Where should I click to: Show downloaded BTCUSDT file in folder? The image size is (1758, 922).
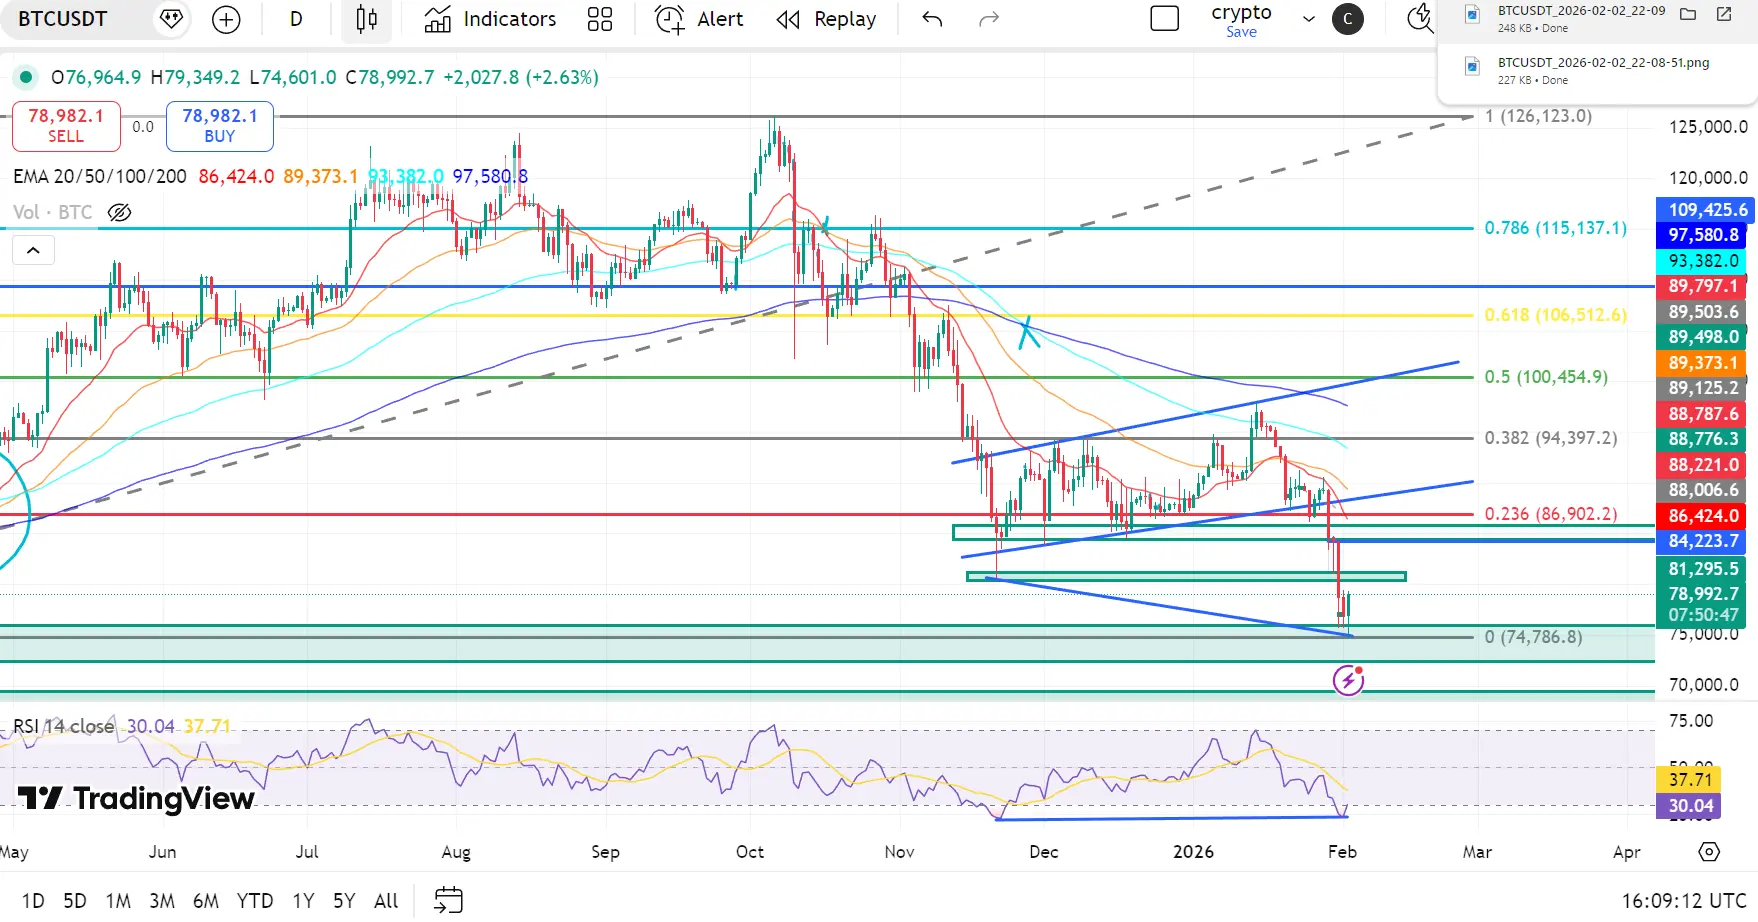pyautogui.click(x=1688, y=14)
